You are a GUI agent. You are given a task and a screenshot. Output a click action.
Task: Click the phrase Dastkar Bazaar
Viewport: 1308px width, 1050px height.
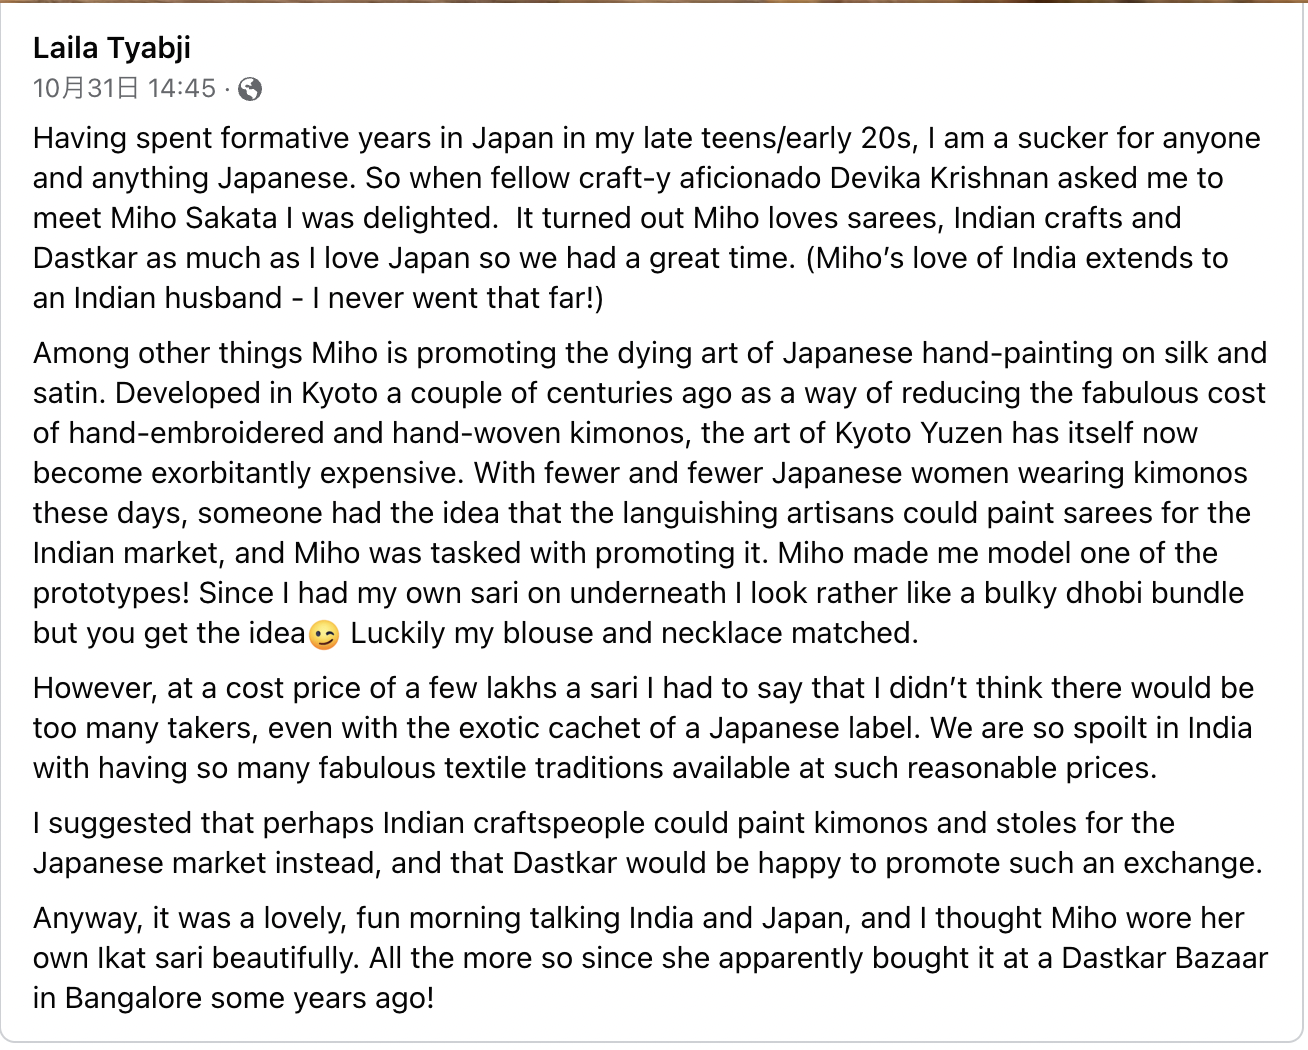click(1164, 958)
